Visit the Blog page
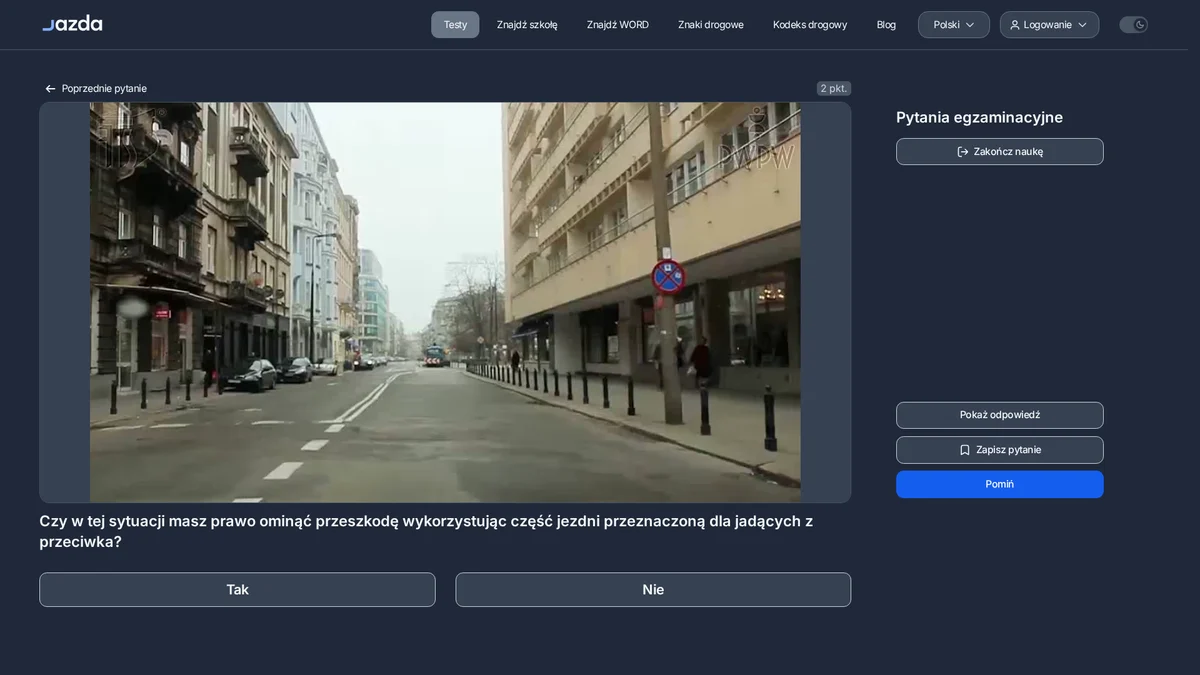Image resolution: width=1200 pixels, height=675 pixels. 886,25
